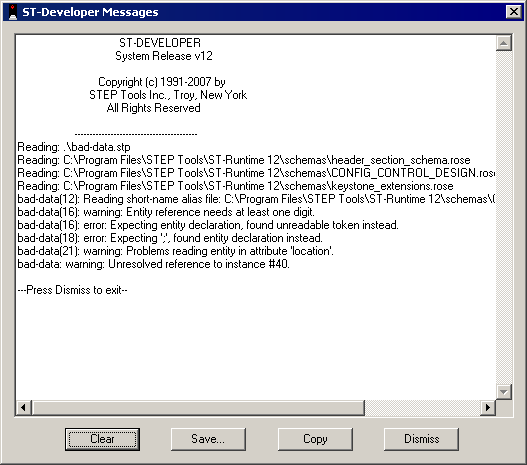
Task: Copy messages with the Copy button
Action: 315,439
